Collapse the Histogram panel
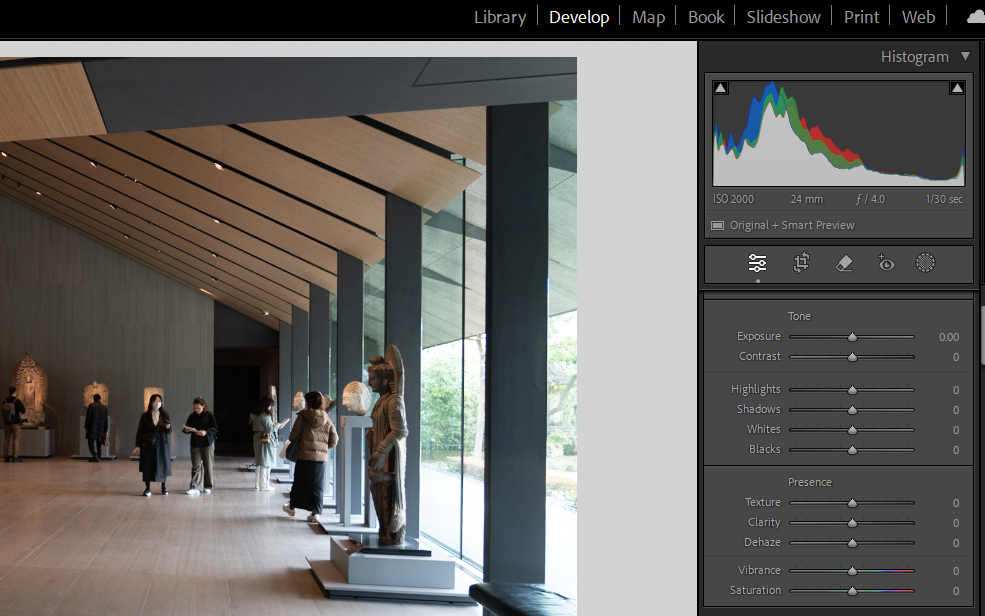This screenshot has width=985, height=616. 966,57
